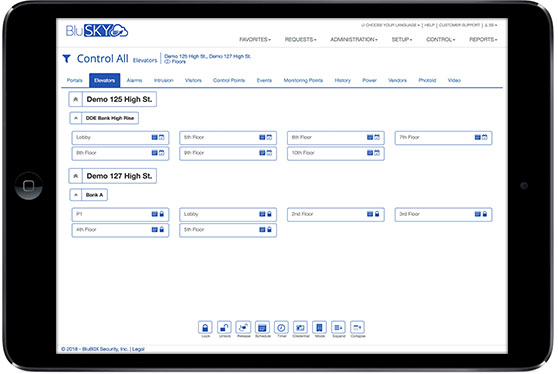Switch to the Alarms tab
Viewport: 558px width, 374px height.
pyautogui.click(x=135, y=80)
